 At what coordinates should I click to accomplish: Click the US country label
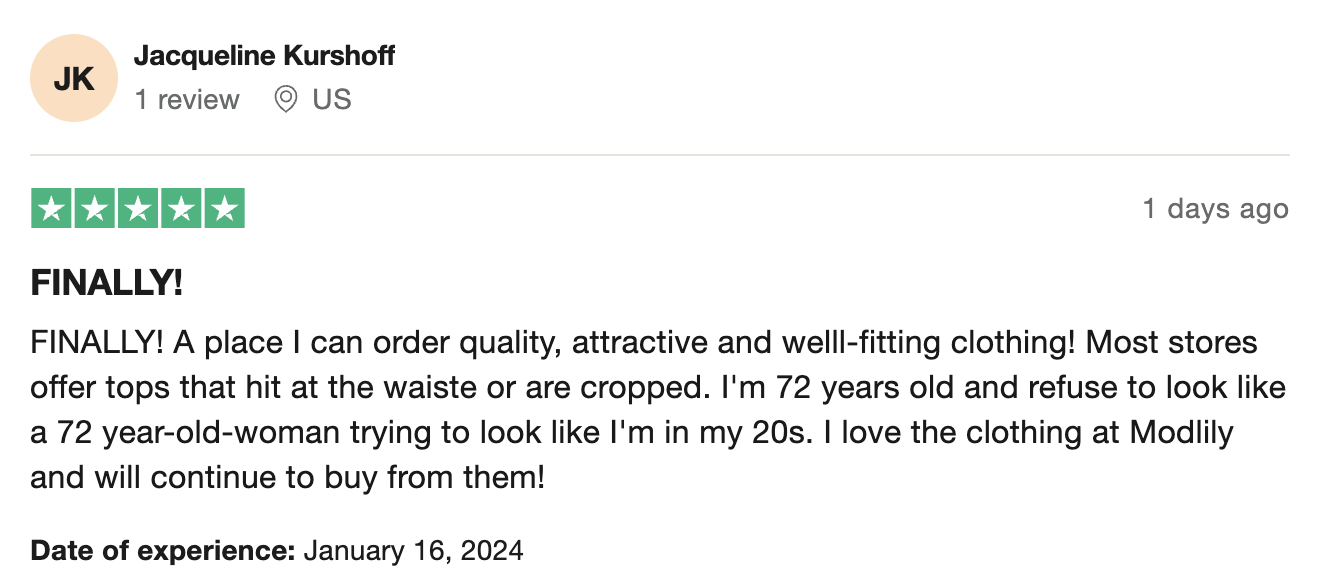pyautogui.click(x=331, y=100)
